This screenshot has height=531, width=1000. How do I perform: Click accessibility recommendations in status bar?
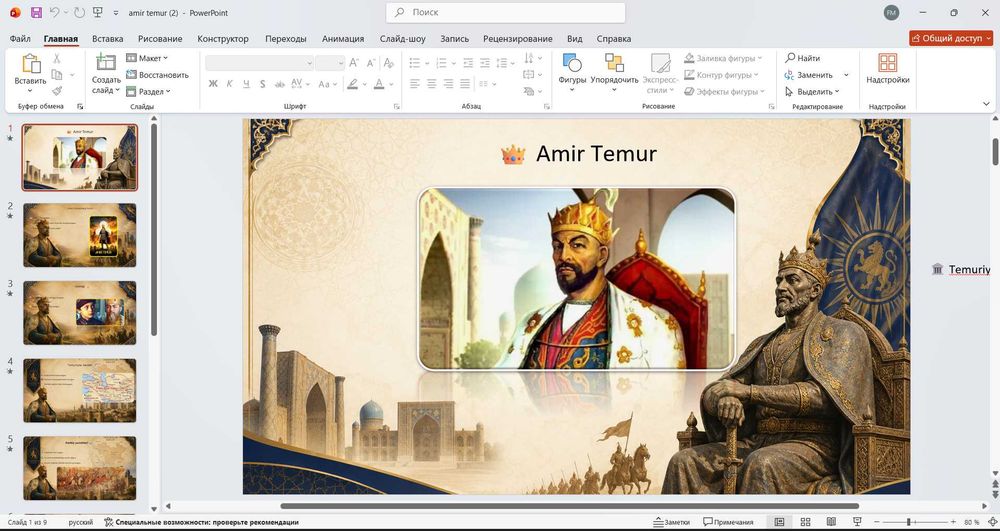click(201, 522)
